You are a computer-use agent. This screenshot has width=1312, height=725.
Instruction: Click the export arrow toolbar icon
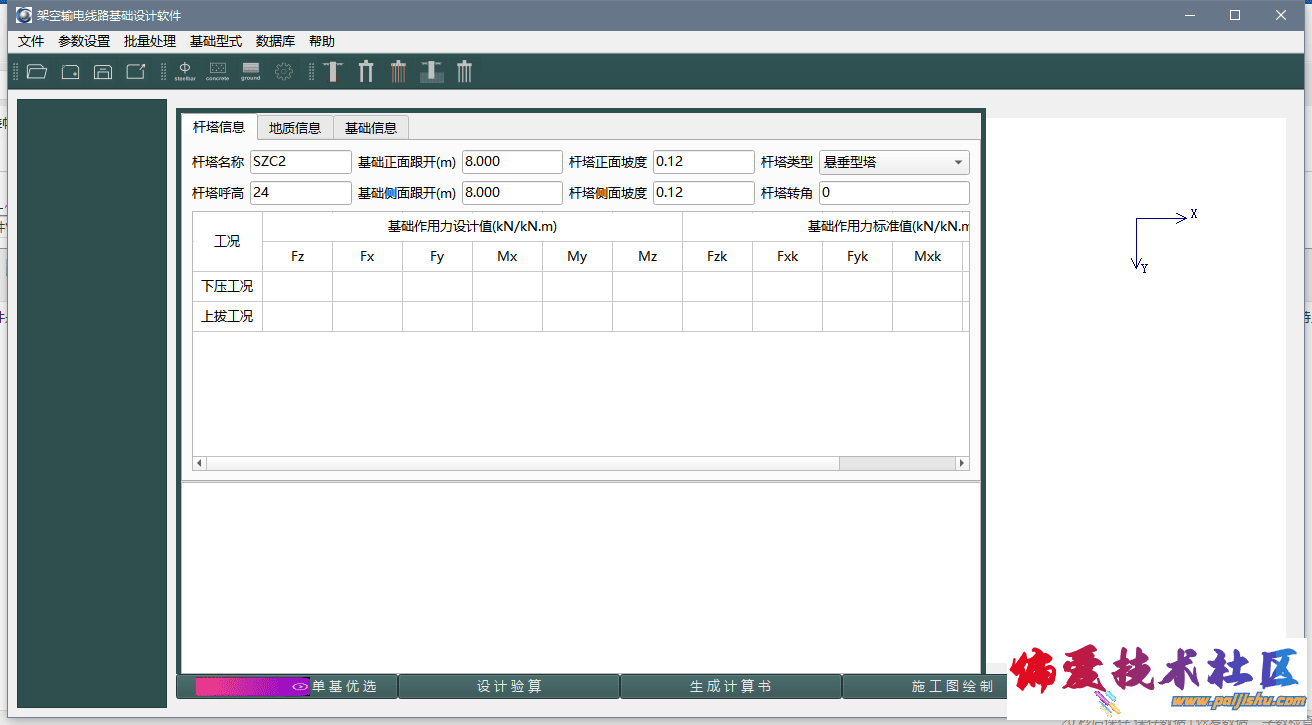[136, 72]
